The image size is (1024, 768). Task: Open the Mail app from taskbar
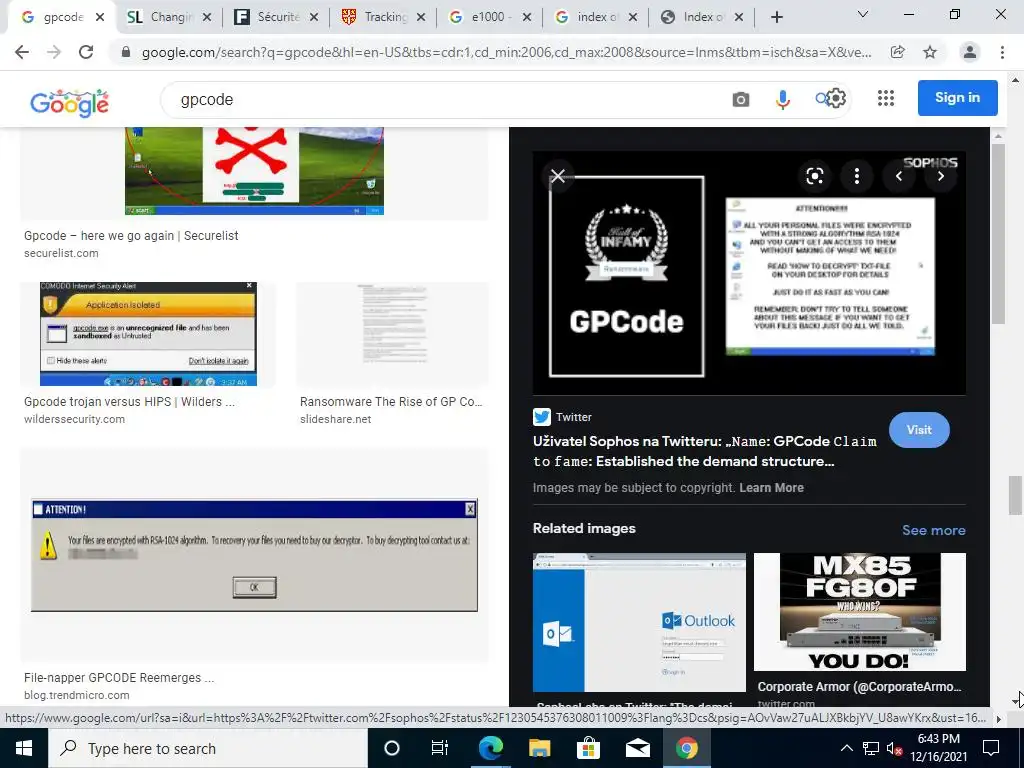pos(637,748)
